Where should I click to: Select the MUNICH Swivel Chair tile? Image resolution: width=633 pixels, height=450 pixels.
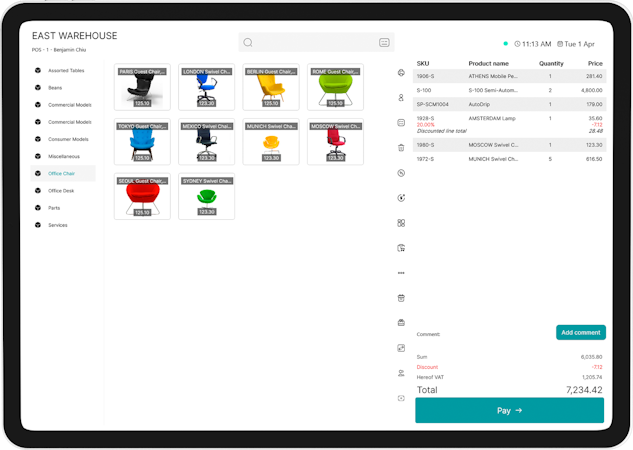click(271, 142)
